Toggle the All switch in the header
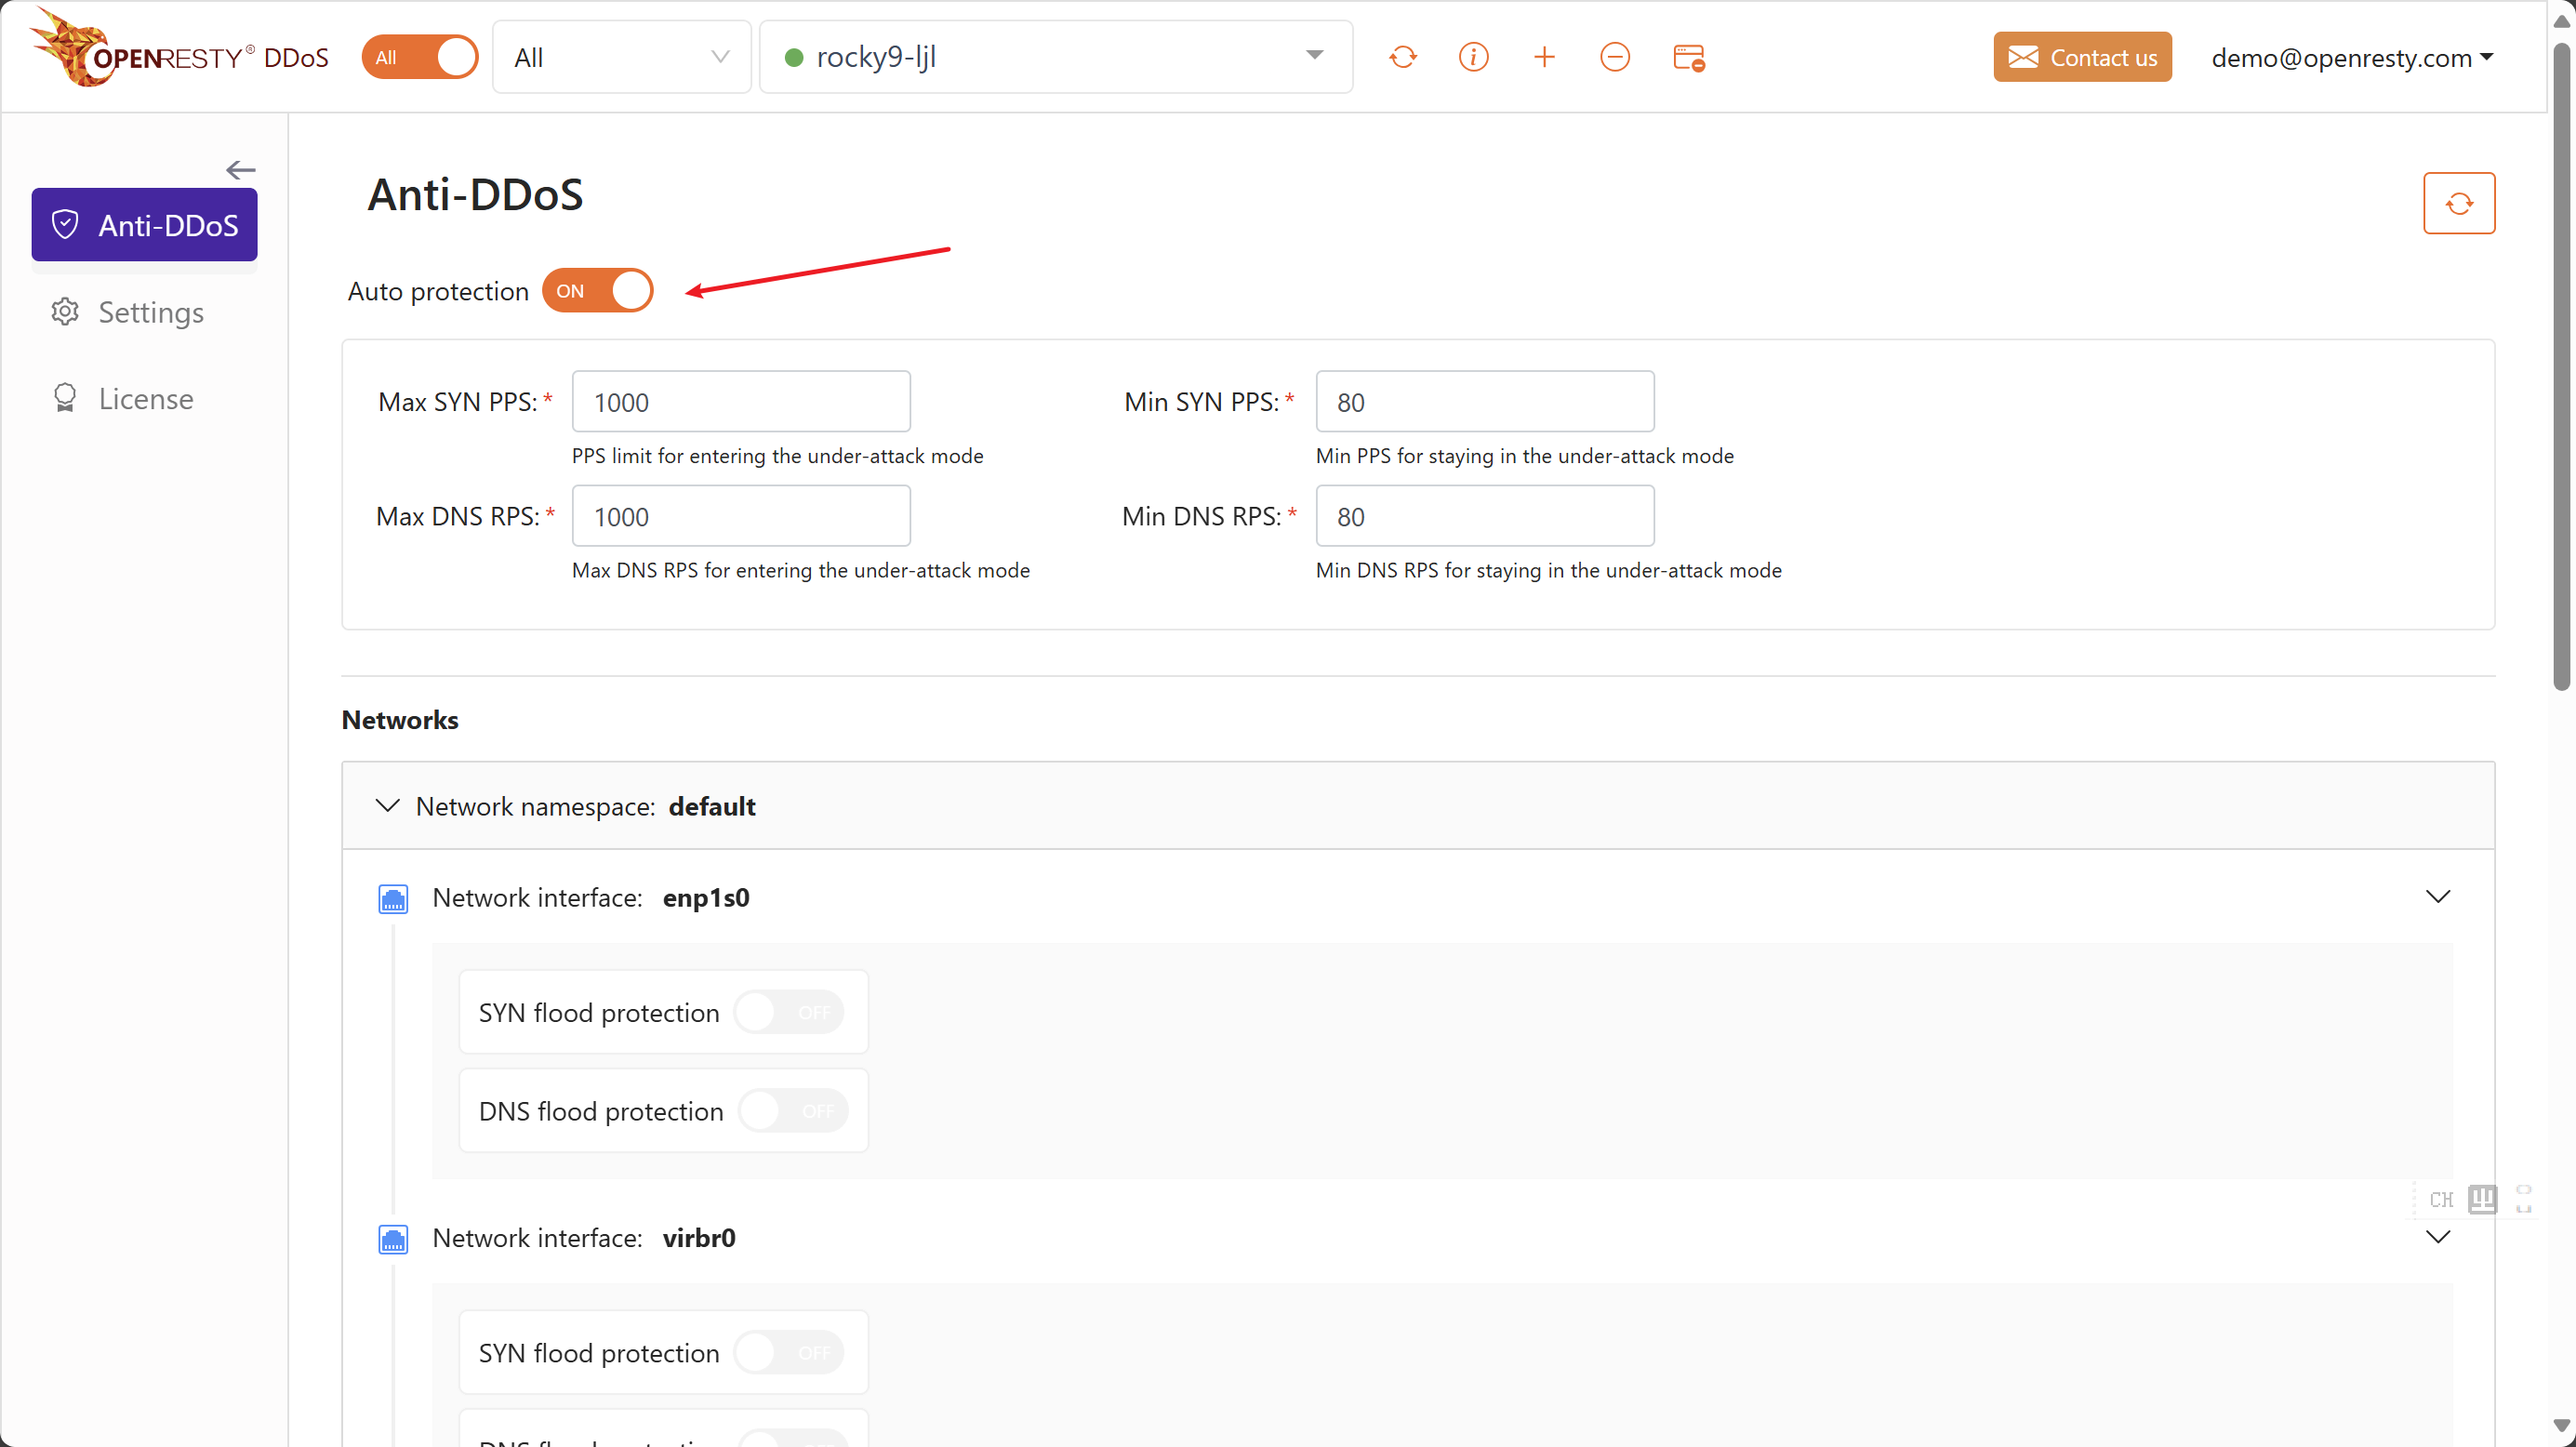Viewport: 2576px width, 1447px height. tap(420, 57)
